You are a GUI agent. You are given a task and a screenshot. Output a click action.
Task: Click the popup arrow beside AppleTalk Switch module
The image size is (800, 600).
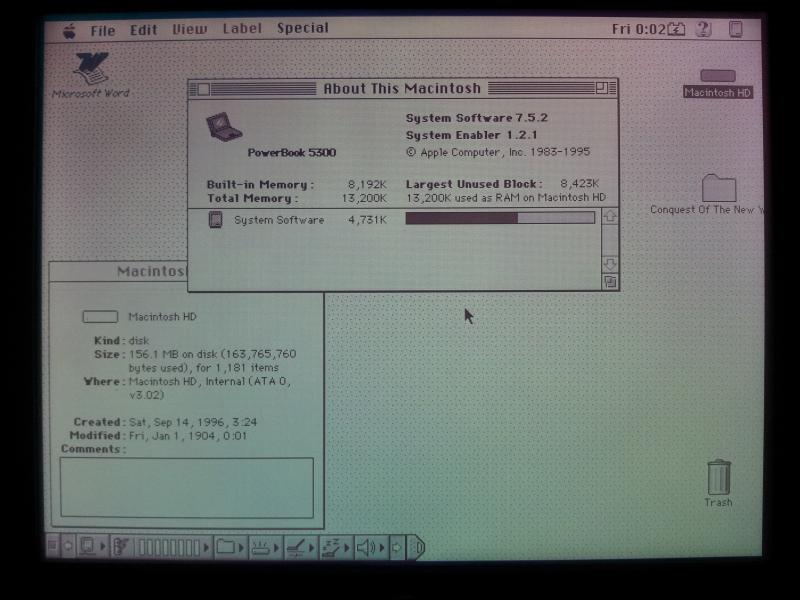[x=103, y=547]
